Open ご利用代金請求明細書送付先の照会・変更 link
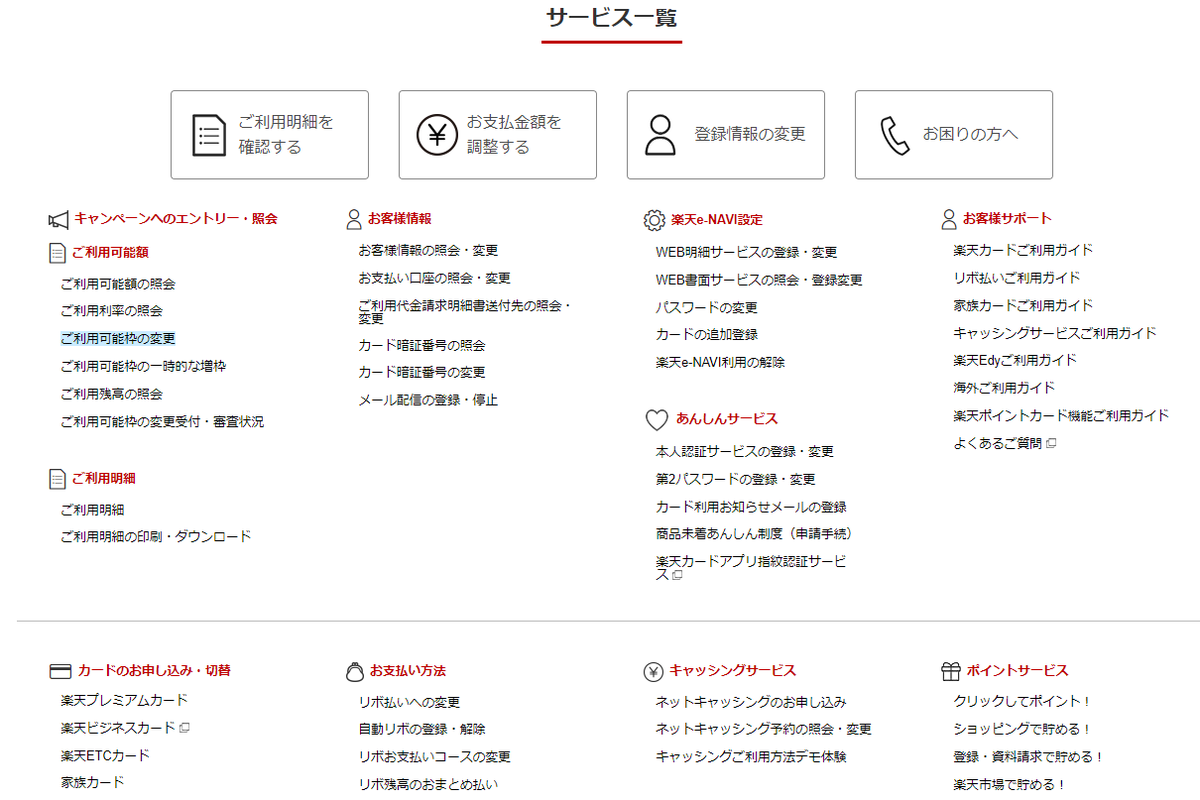 [x=466, y=312]
